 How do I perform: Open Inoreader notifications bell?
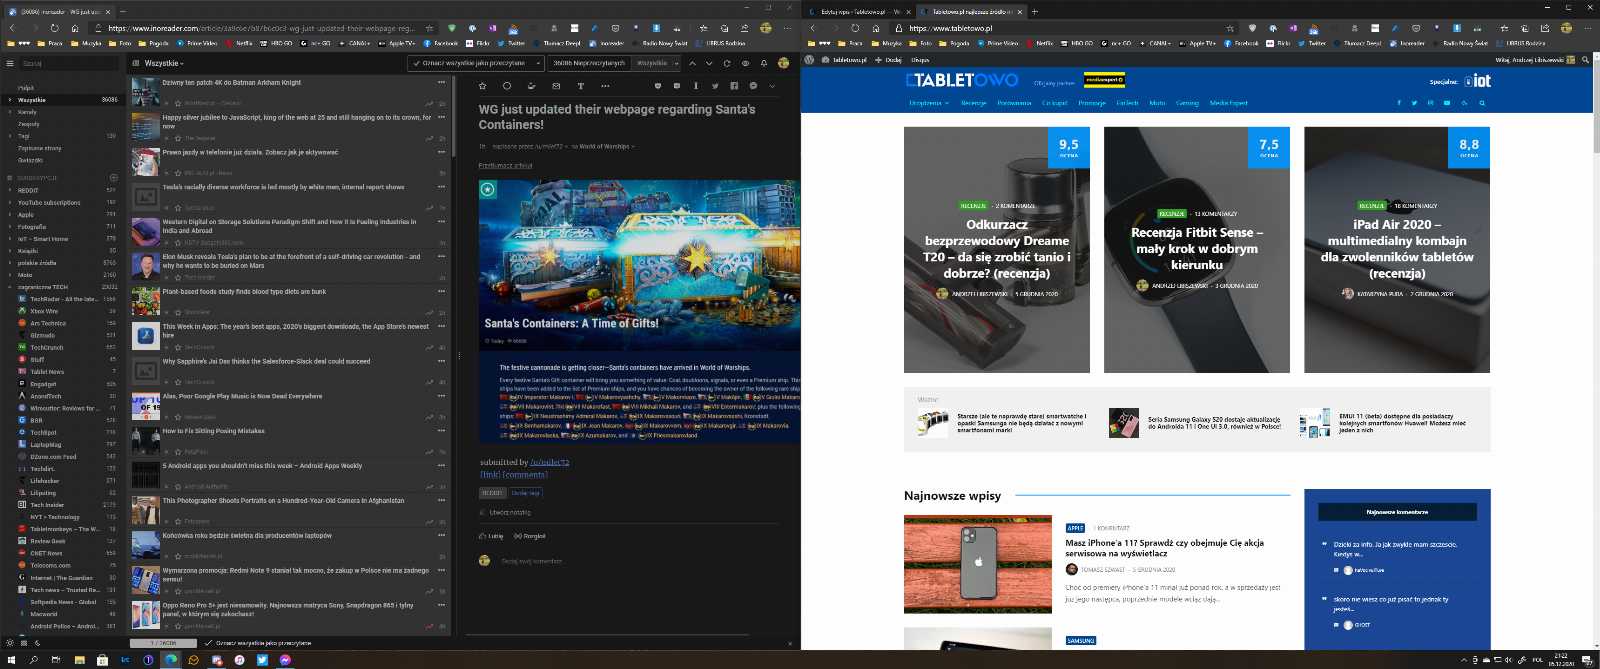(764, 63)
